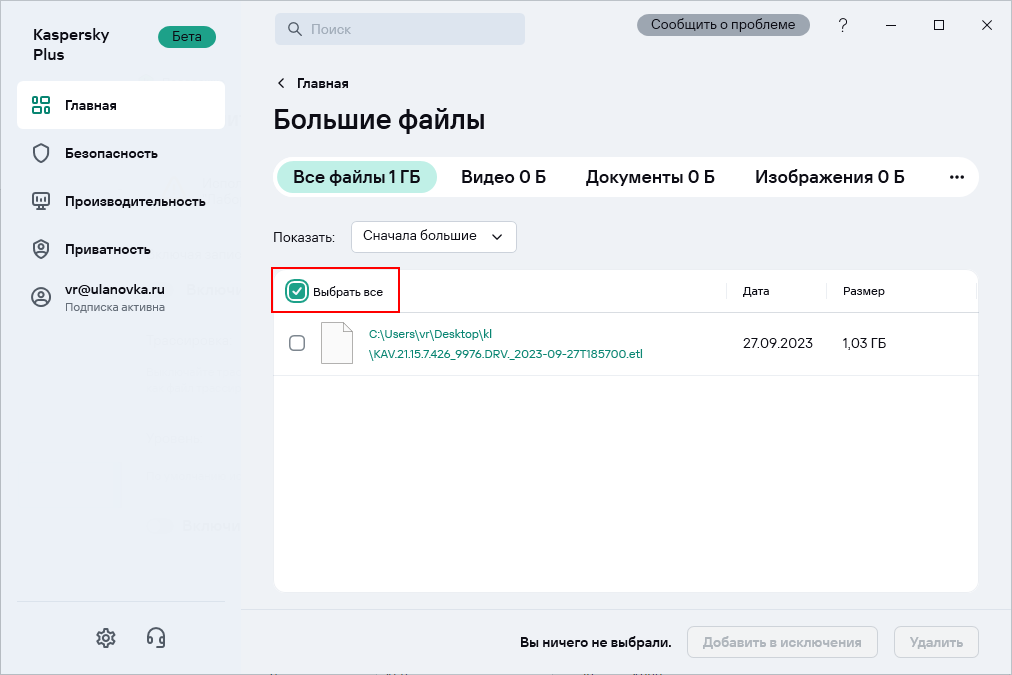The image size is (1012, 675).
Task: Switch to the Изображения 0 Б tab
Action: (x=829, y=177)
